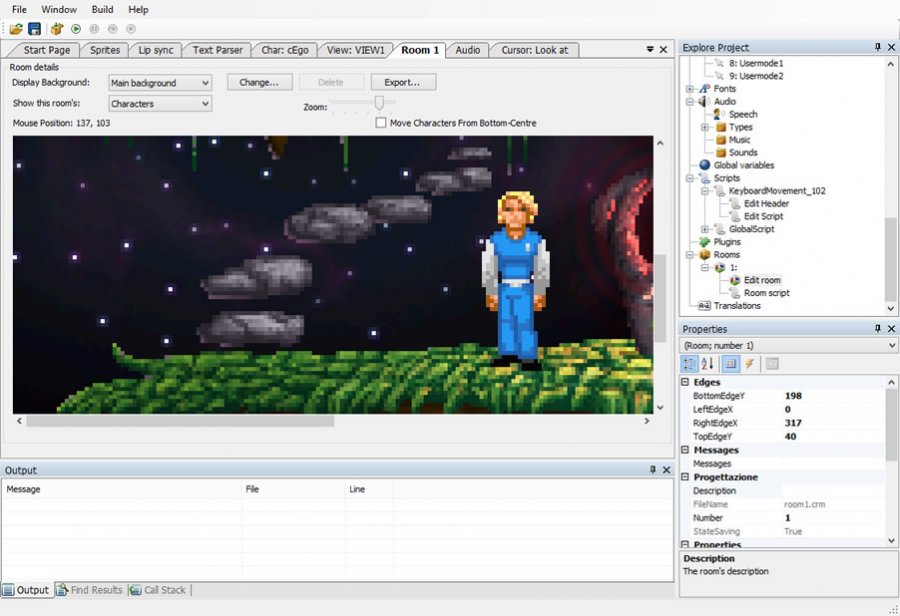The image size is (900, 616).
Task: Open the Edit Header item under KeyboardMovement_102
Action: pos(766,203)
